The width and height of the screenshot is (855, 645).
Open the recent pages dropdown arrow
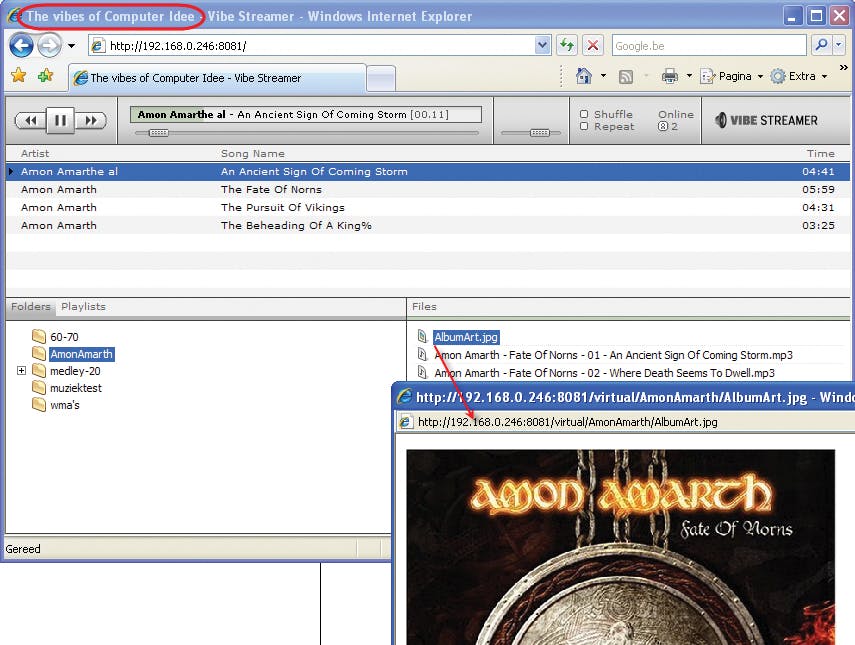click(x=71, y=46)
